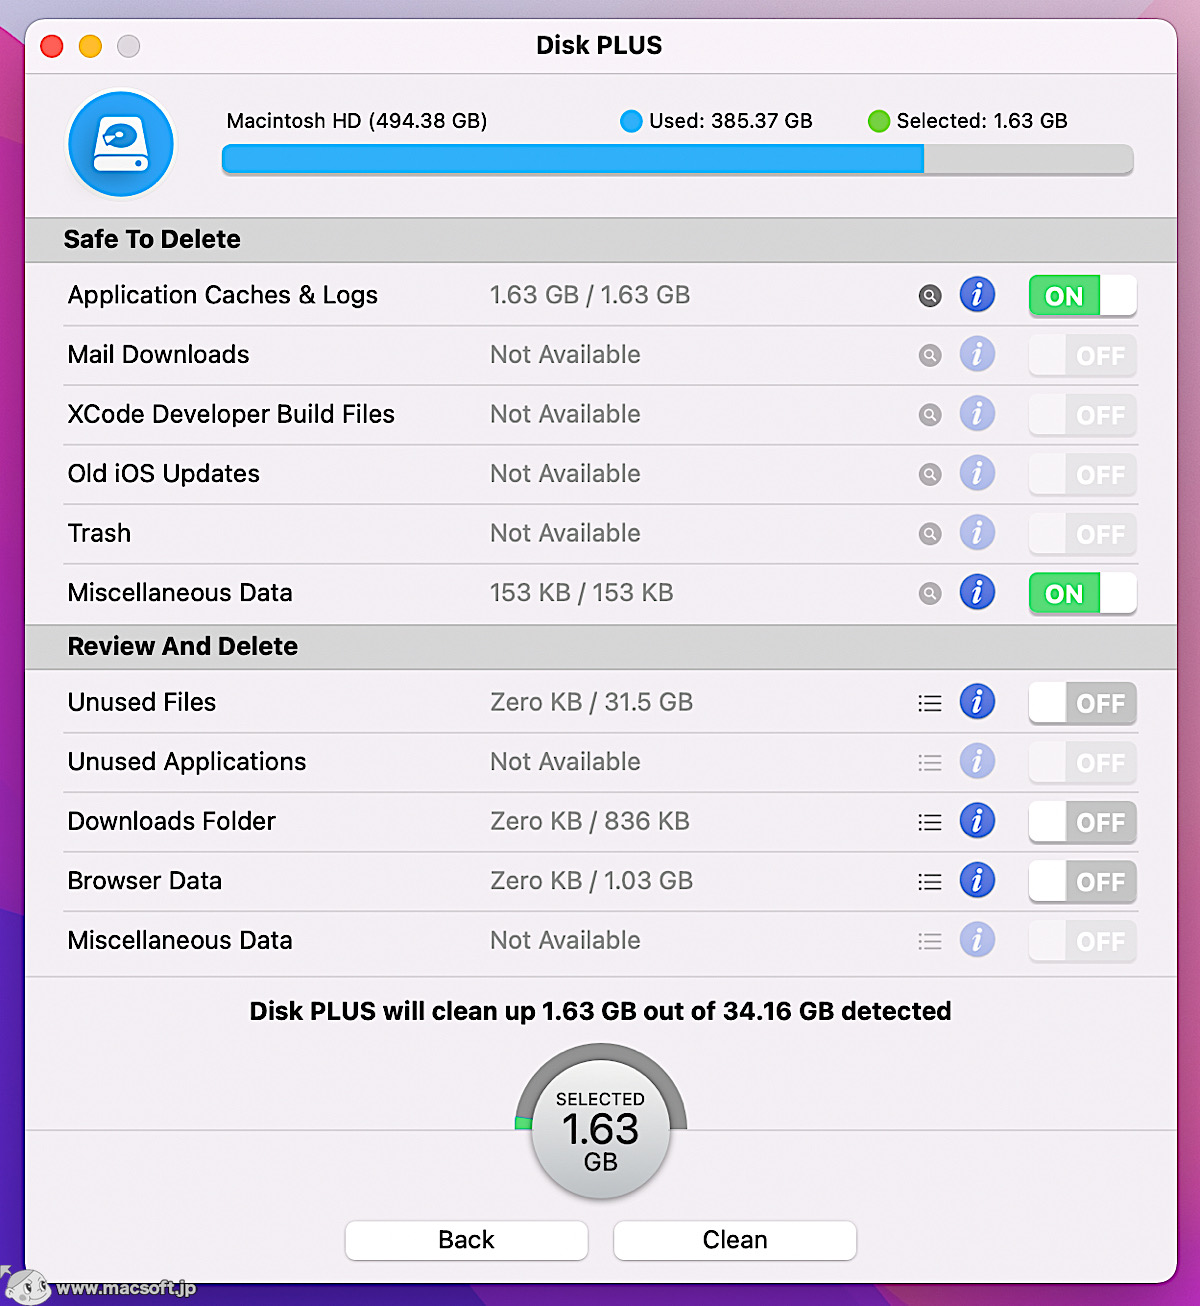Screen dimensions: 1200x1306
Task: Open info for Application Caches & Logs
Action: (977, 295)
